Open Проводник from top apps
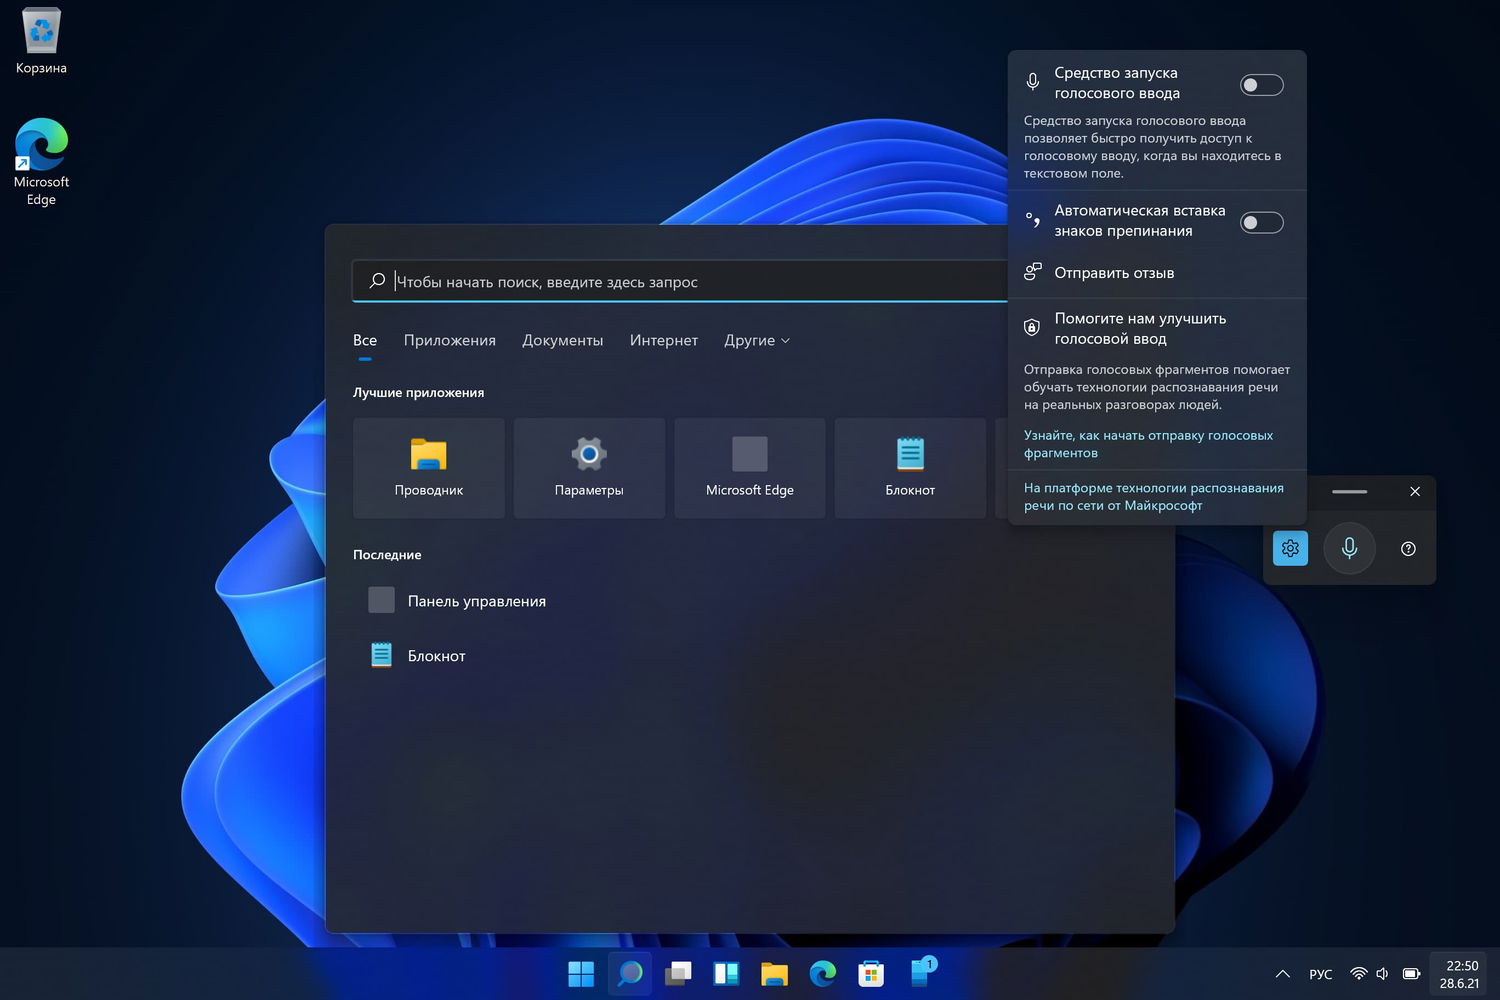Image resolution: width=1500 pixels, height=1000 pixels. point(429,468)
